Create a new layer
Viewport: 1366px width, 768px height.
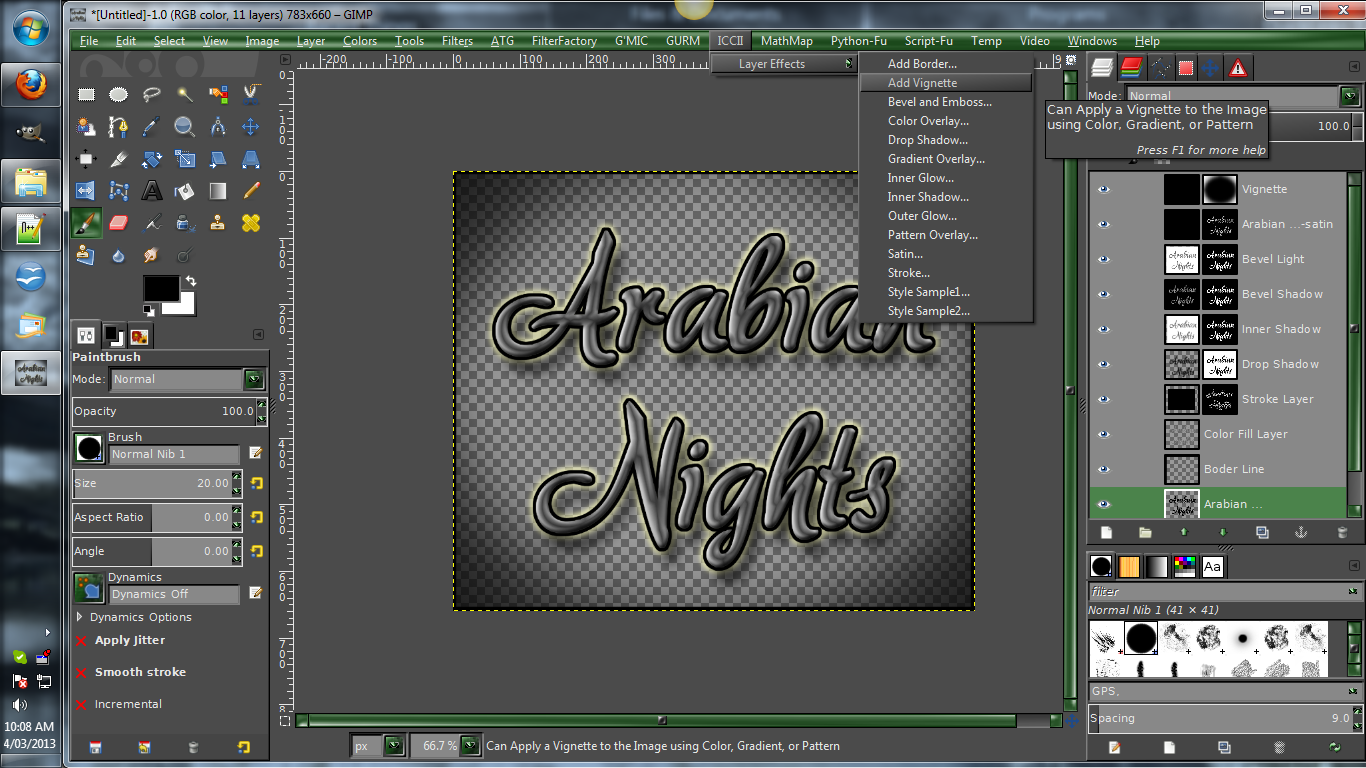(x=1107, y=531)
